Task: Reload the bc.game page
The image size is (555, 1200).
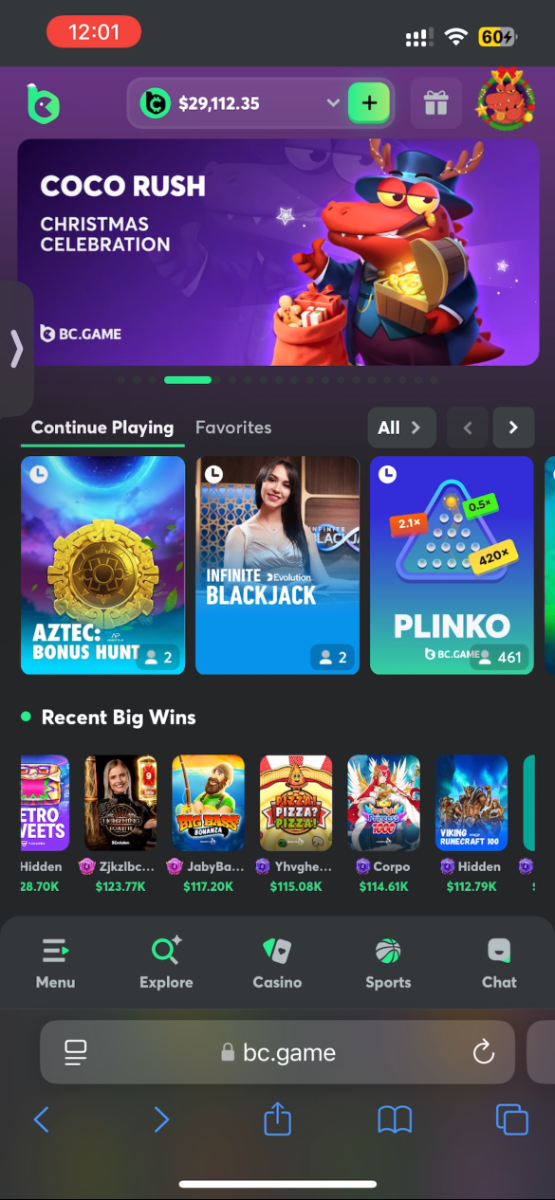Action: point(483,1052)
